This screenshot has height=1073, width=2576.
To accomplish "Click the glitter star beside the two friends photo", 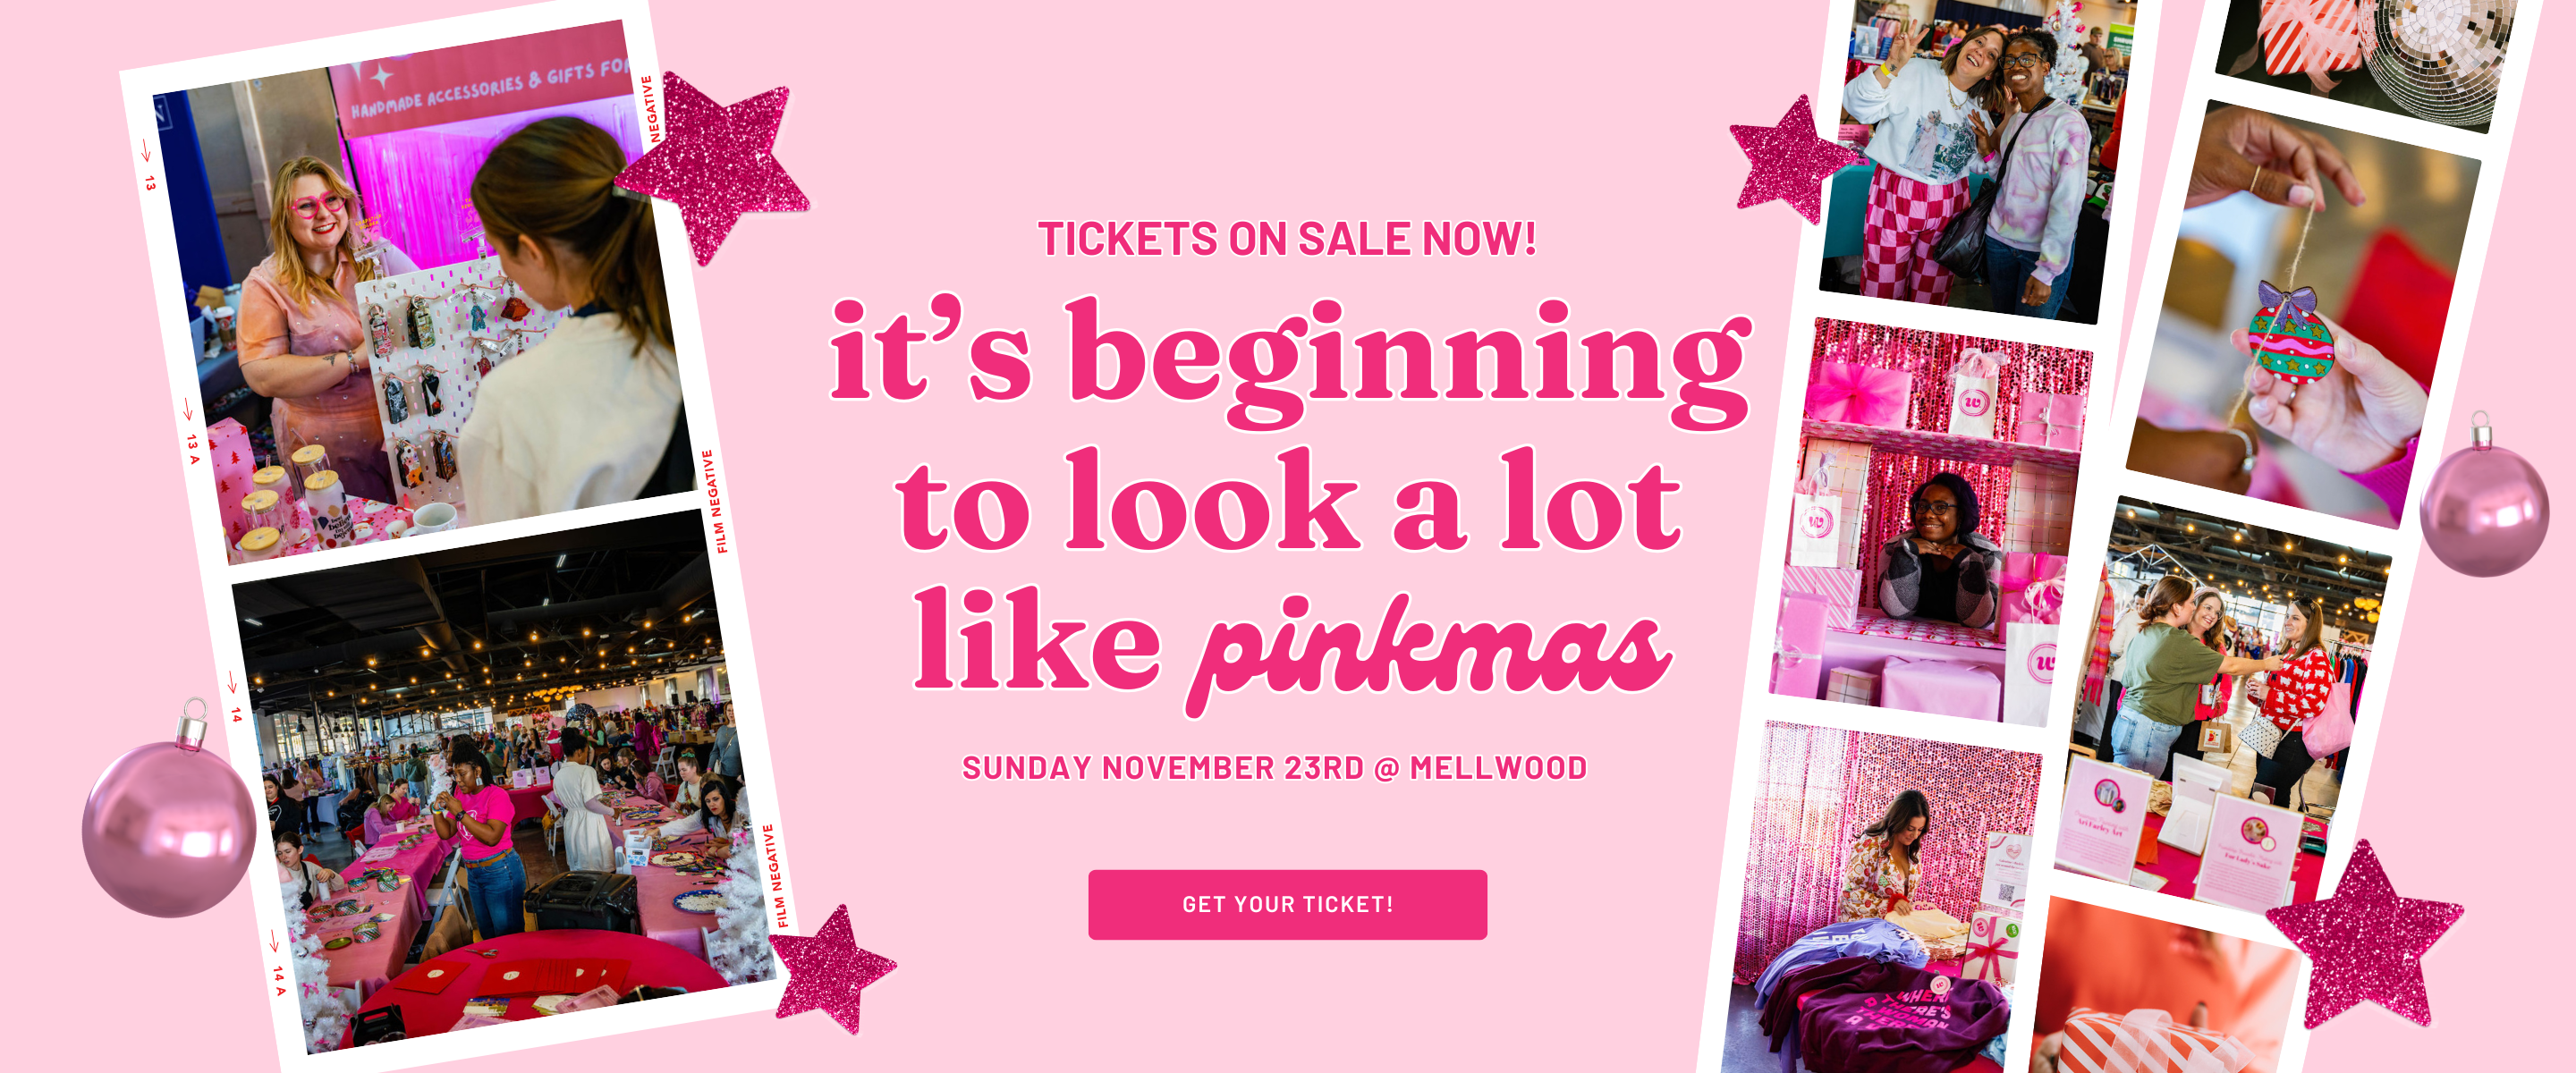I will 1790,160.
